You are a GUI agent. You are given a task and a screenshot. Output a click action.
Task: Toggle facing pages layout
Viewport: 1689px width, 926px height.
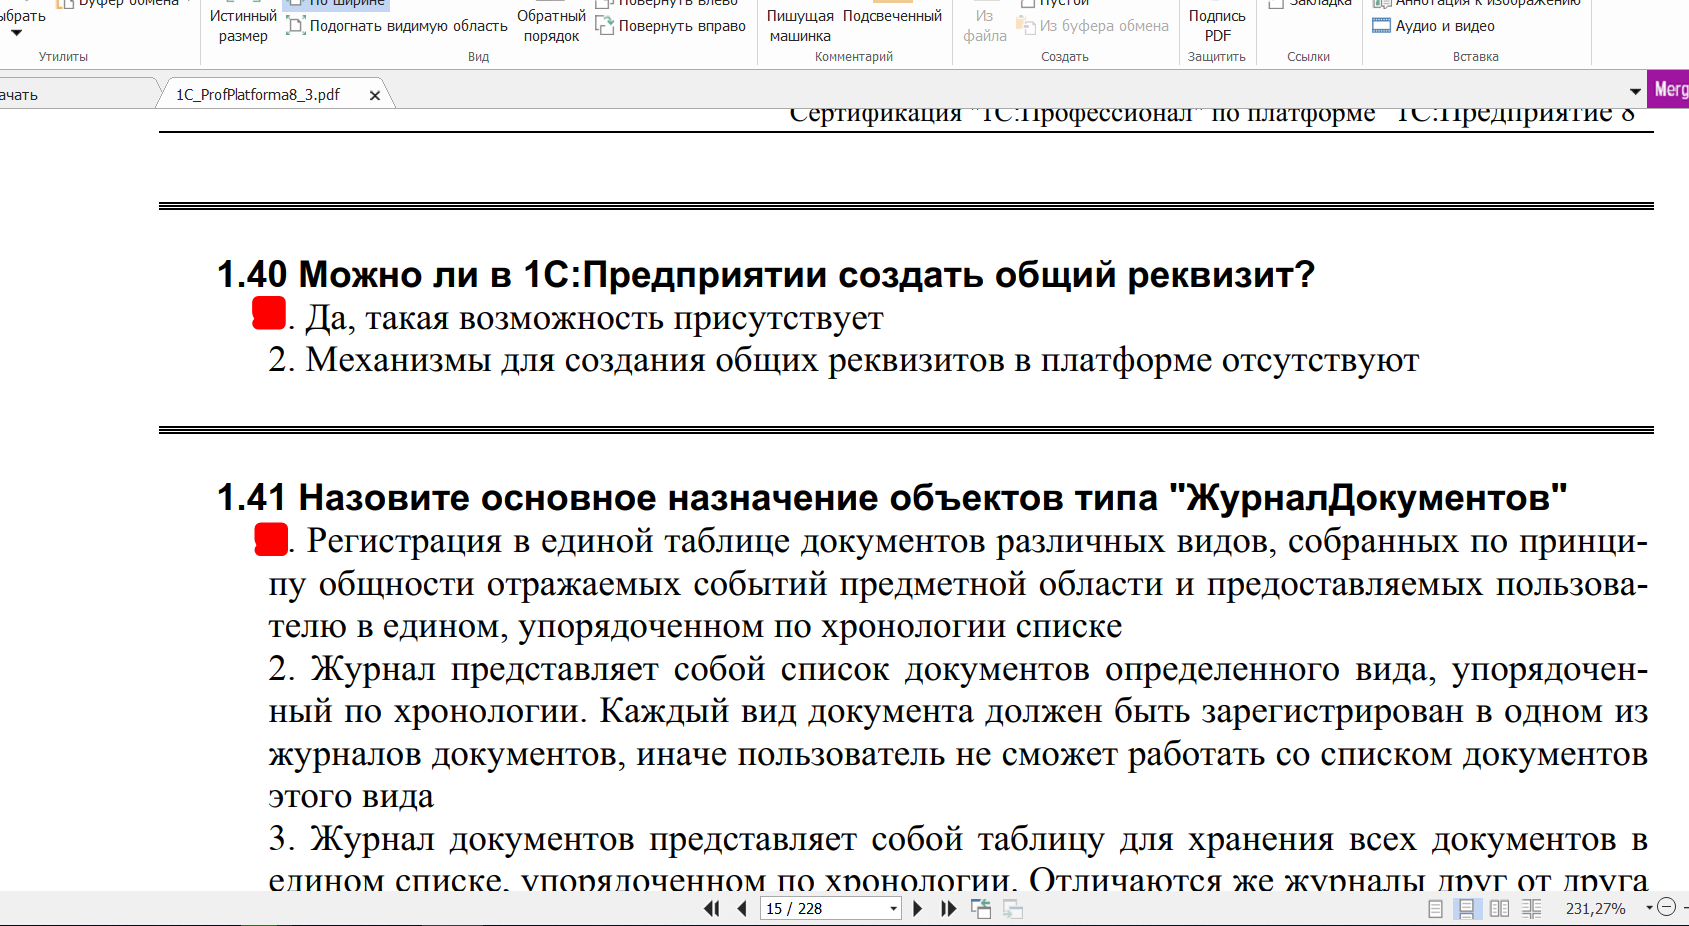[1499, 908]
